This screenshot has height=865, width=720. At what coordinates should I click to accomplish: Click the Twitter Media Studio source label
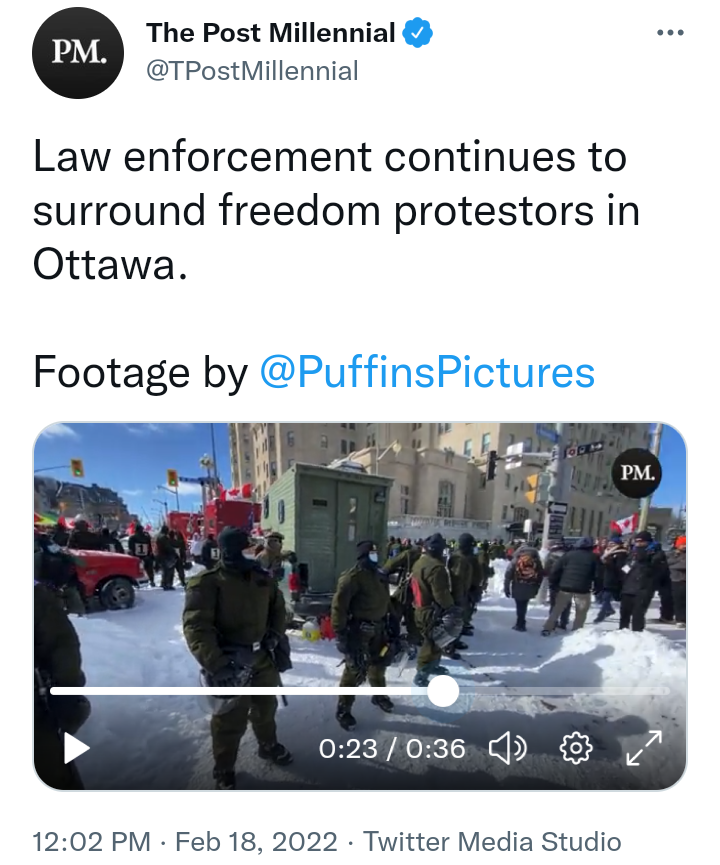point(492,842)
